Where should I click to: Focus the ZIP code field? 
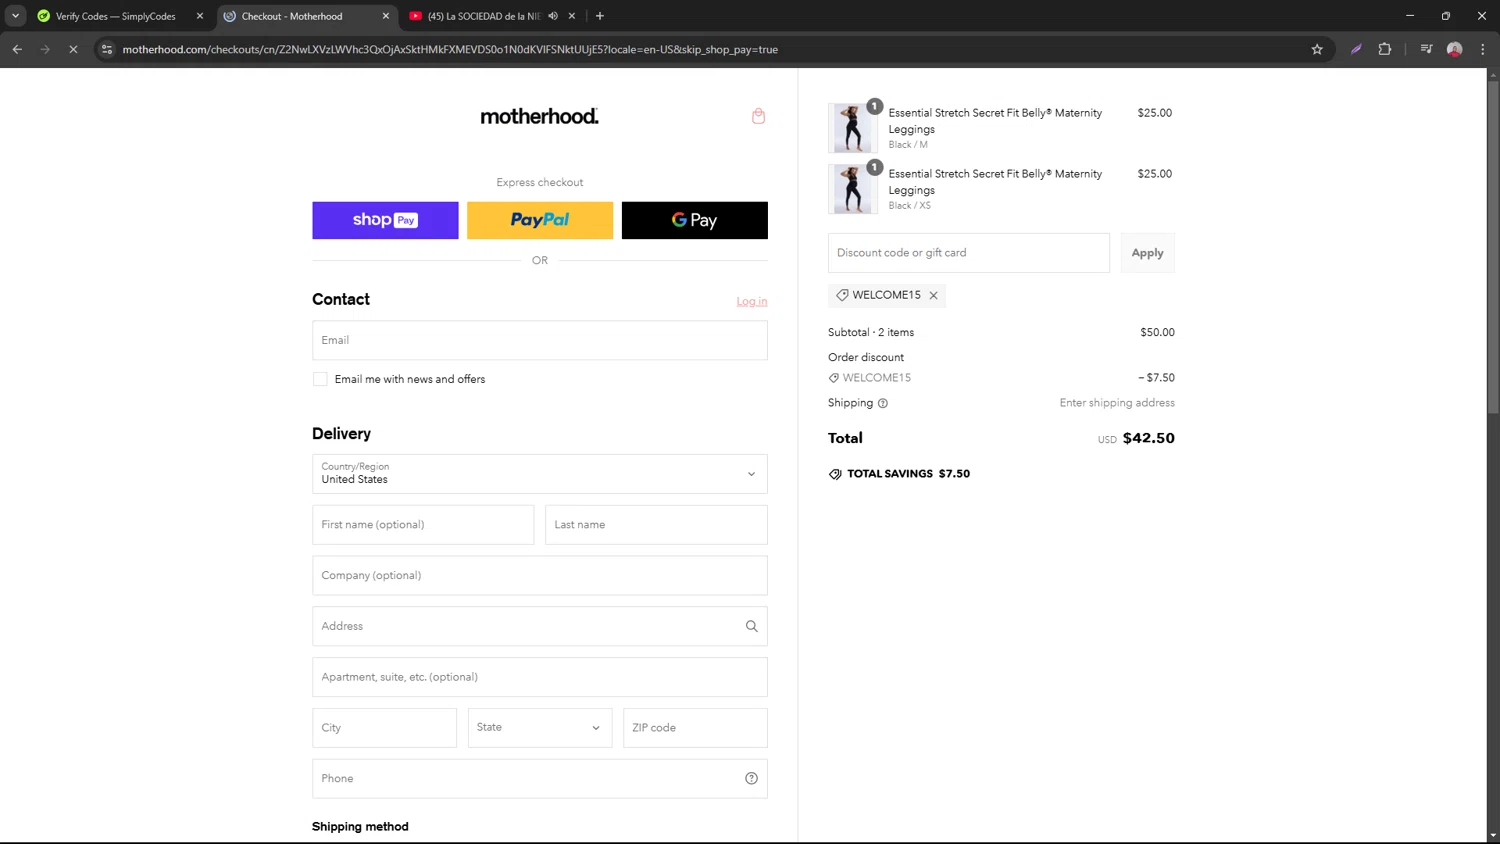695,728
